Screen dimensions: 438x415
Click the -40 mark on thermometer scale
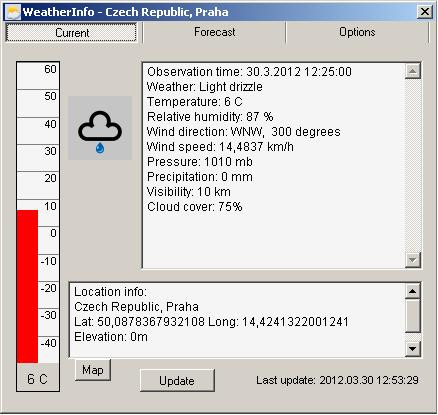click(48, 343)
